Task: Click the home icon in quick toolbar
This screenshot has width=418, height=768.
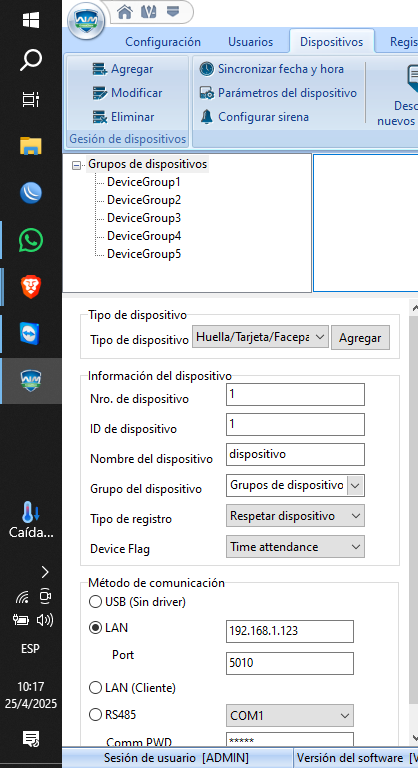Action: pyautogui.click(x=125, y=12)
